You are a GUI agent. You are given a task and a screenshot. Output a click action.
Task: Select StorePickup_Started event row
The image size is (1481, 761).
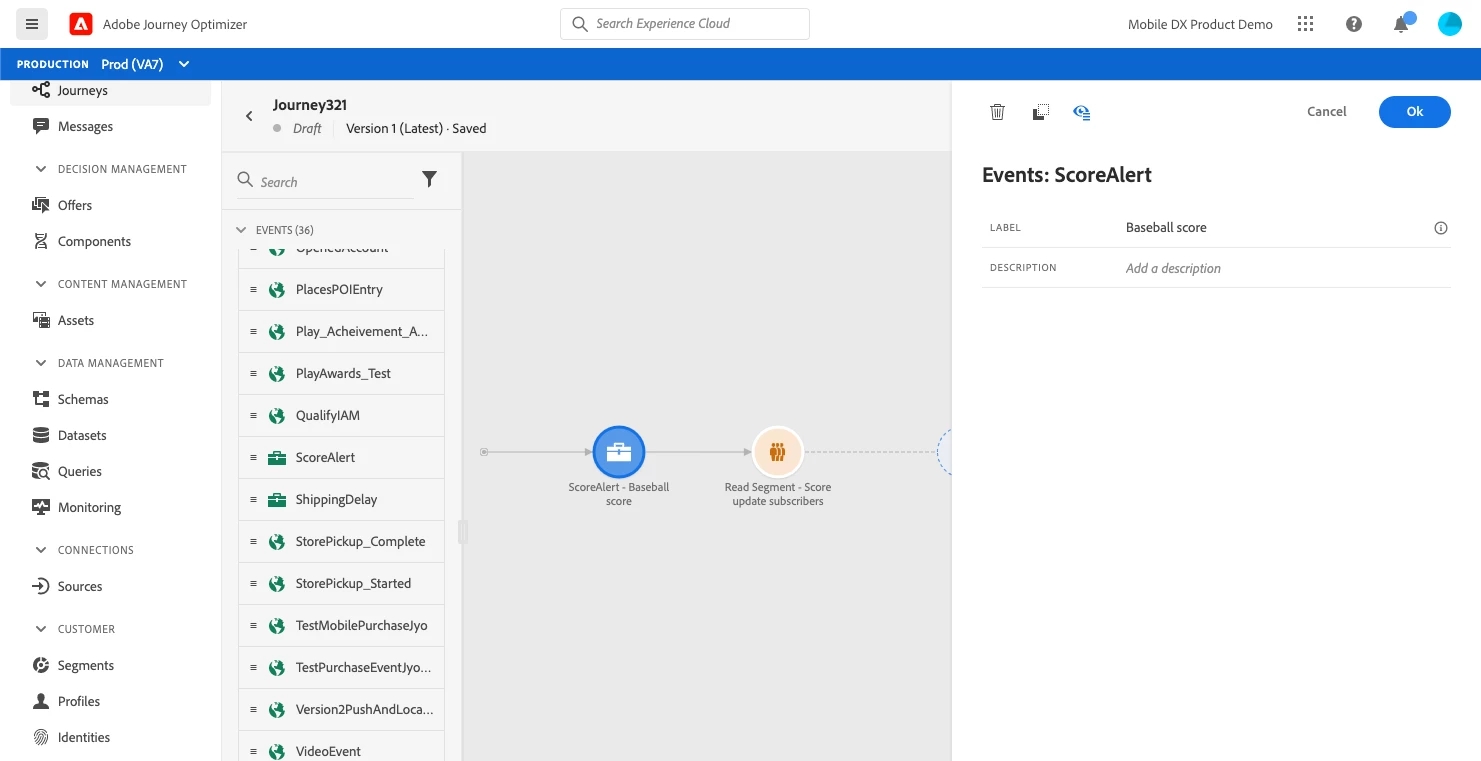tap(341, 584)
